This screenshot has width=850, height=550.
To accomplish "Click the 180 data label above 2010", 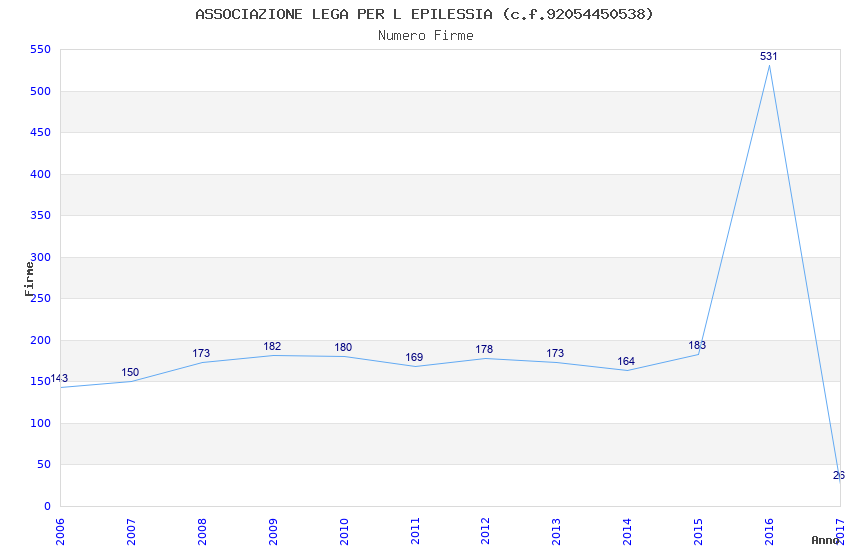I will point(343,347).
